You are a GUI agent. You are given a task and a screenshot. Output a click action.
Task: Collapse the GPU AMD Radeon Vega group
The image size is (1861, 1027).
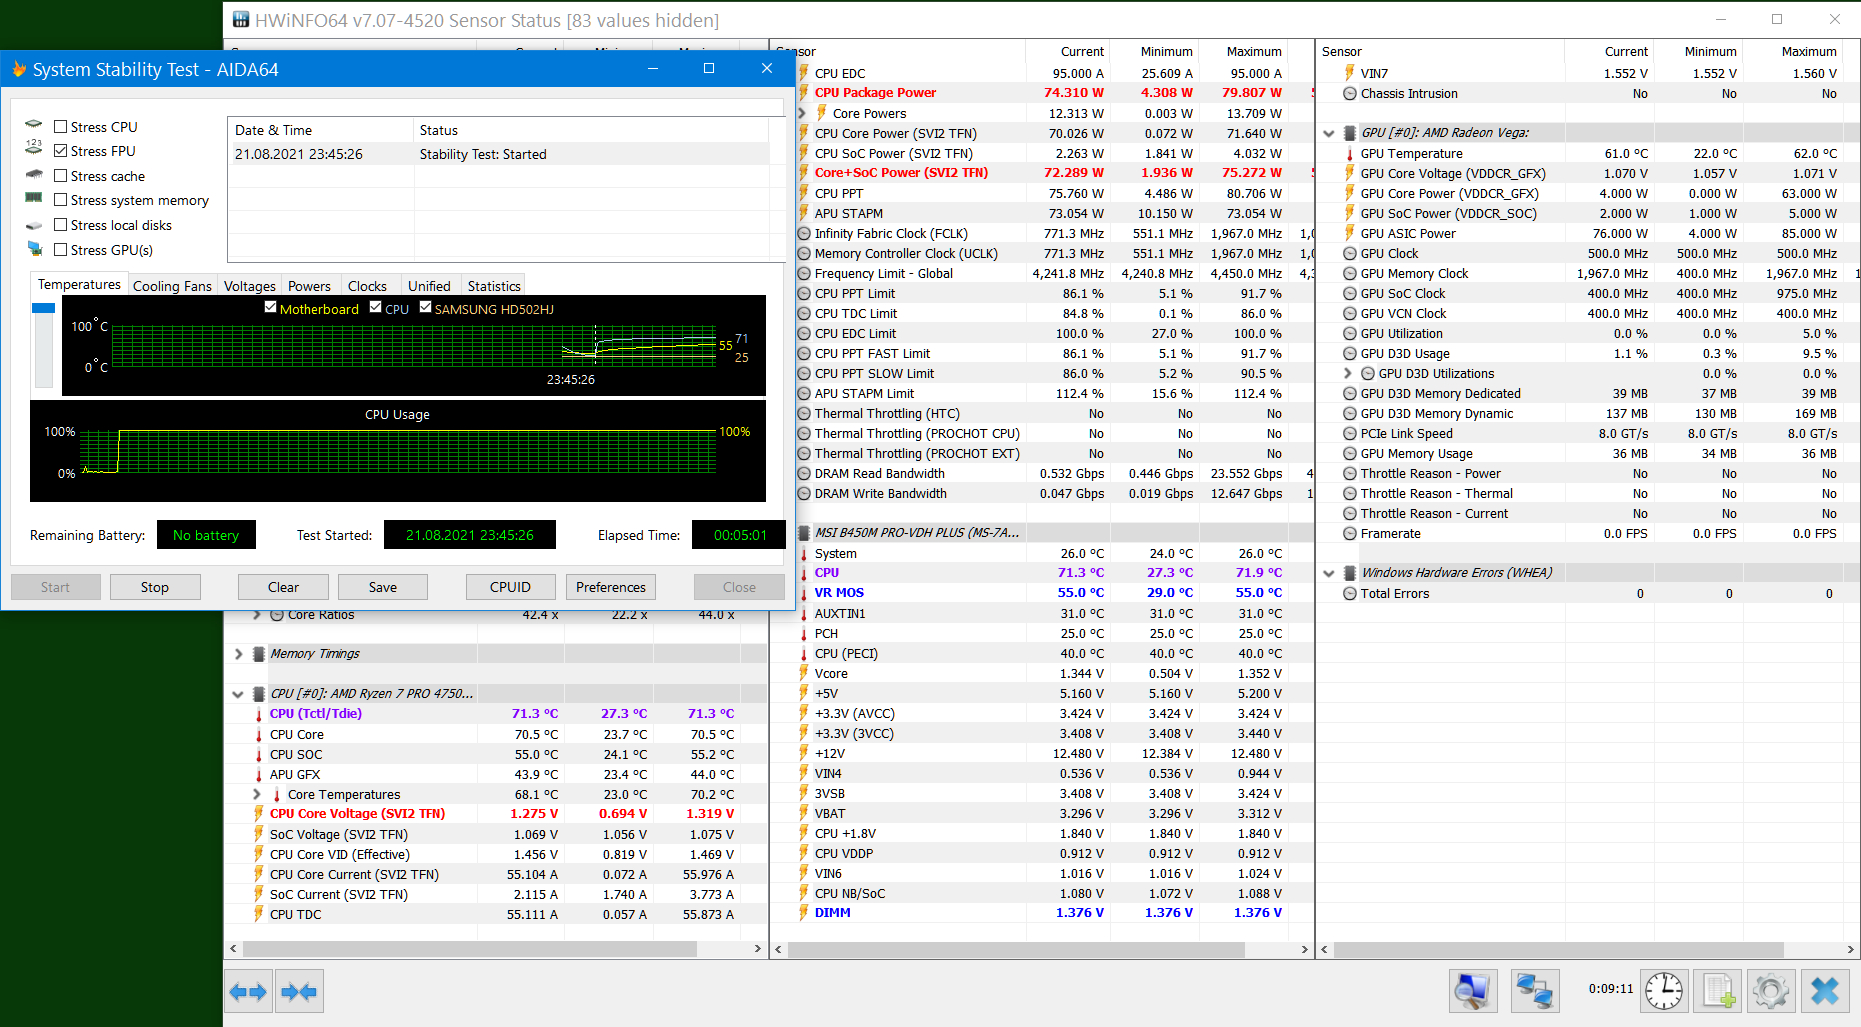pos(1329,133)
